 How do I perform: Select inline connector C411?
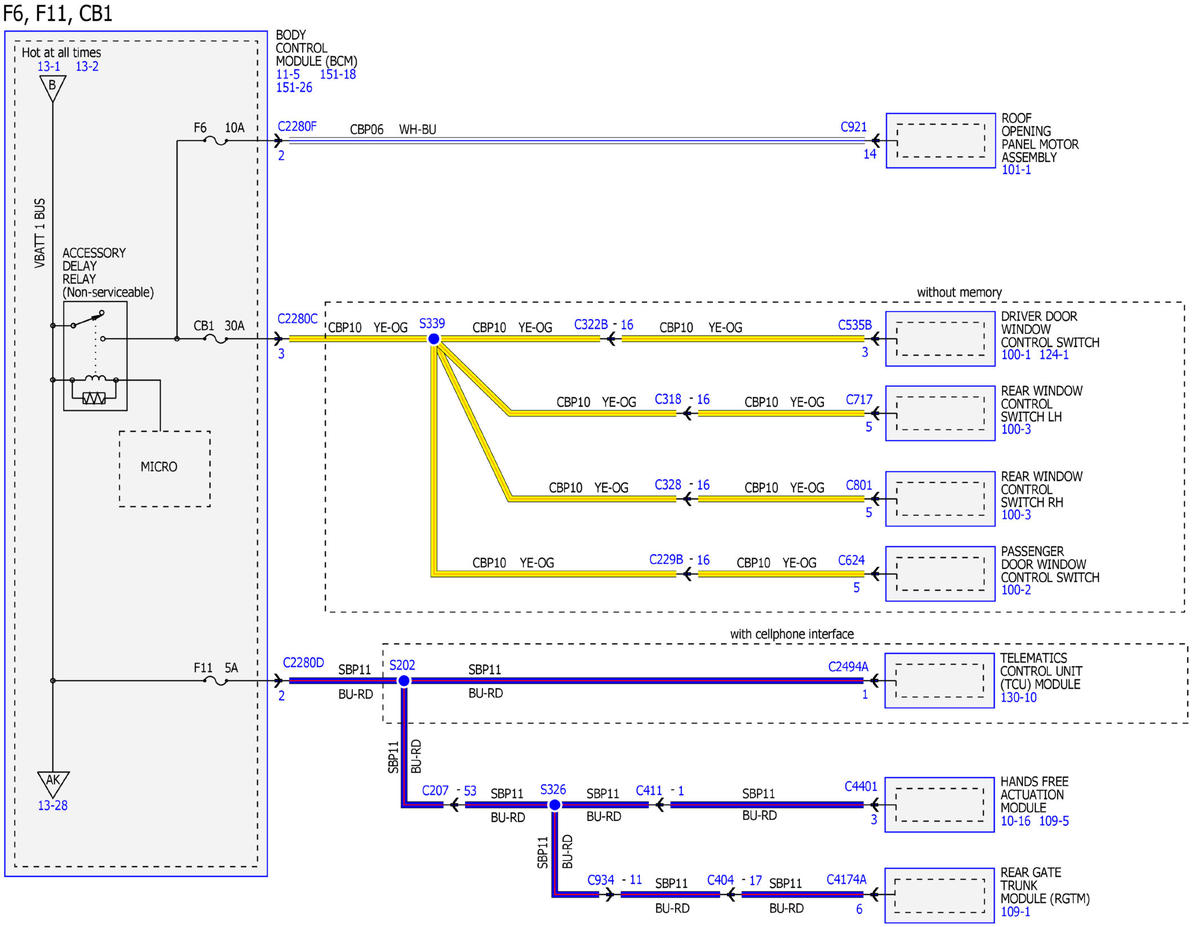tap(650, 790)
